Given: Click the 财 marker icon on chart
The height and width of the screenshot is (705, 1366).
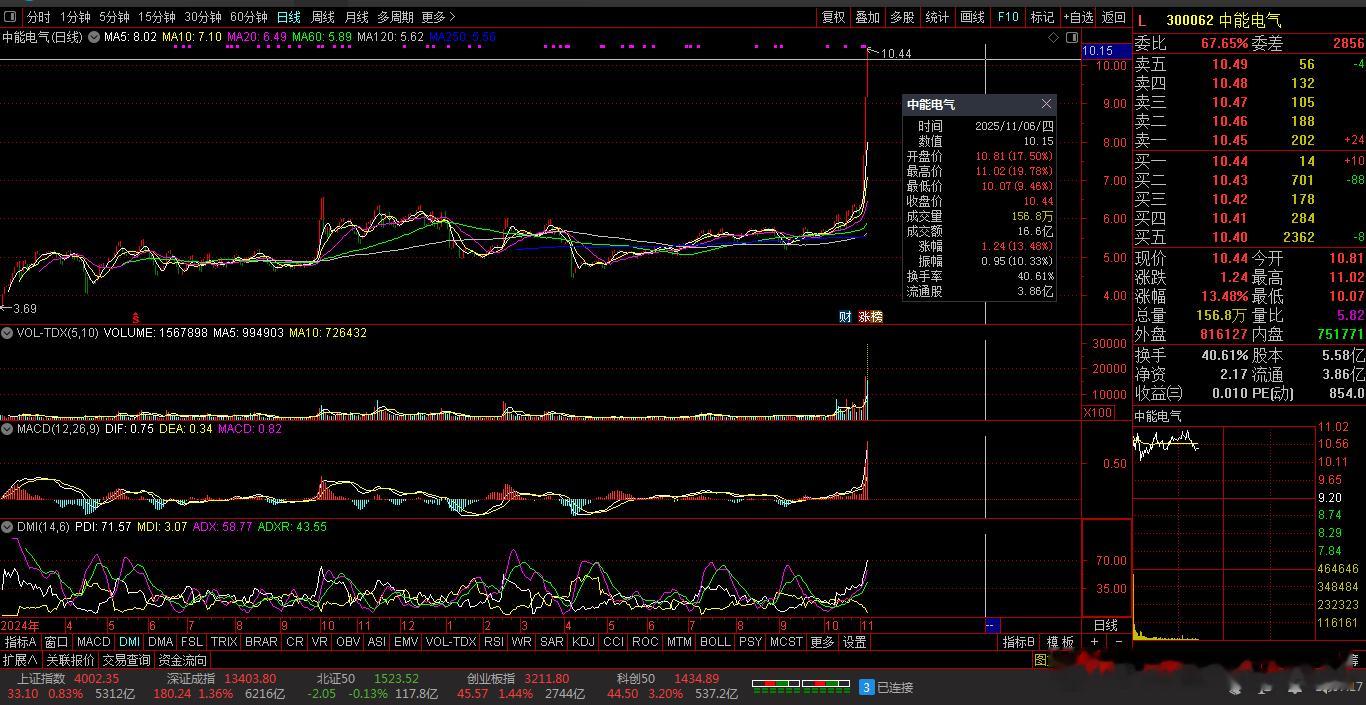Looking at the screenshot, I should point(845,317).
